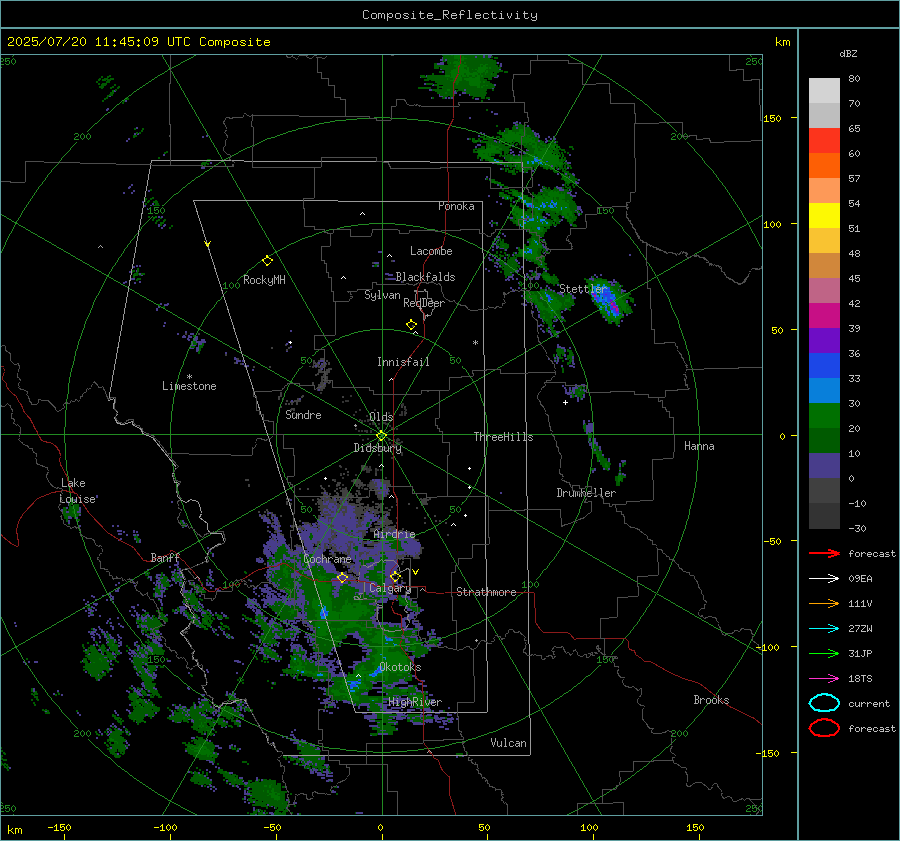Click the Lake Louise label
Viewport: 900px width, 841px height.
pyautogui.click(x=77, y=491)
